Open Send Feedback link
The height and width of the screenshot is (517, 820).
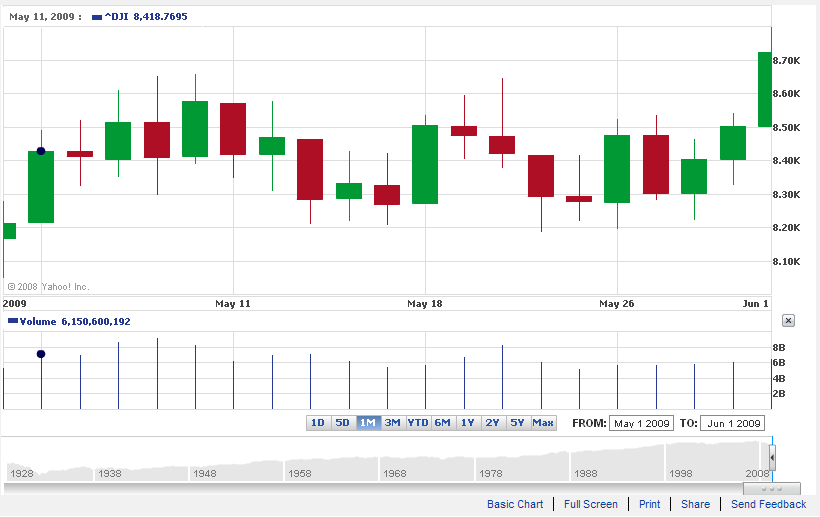(x=768, y=504)
